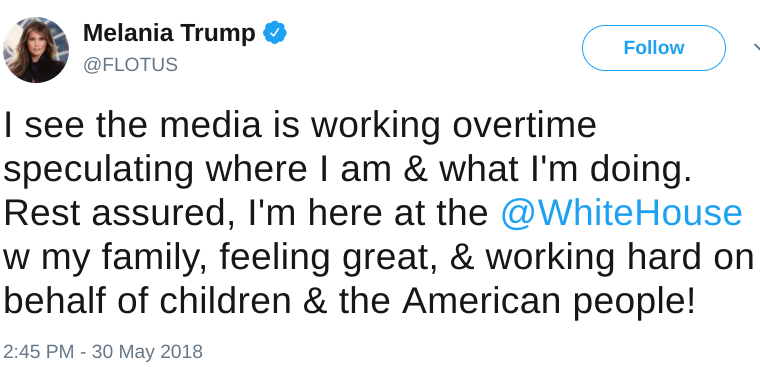Open the @WhiteHouse mention link
Viewport: 760px width, 367px height.
(621, 213)
